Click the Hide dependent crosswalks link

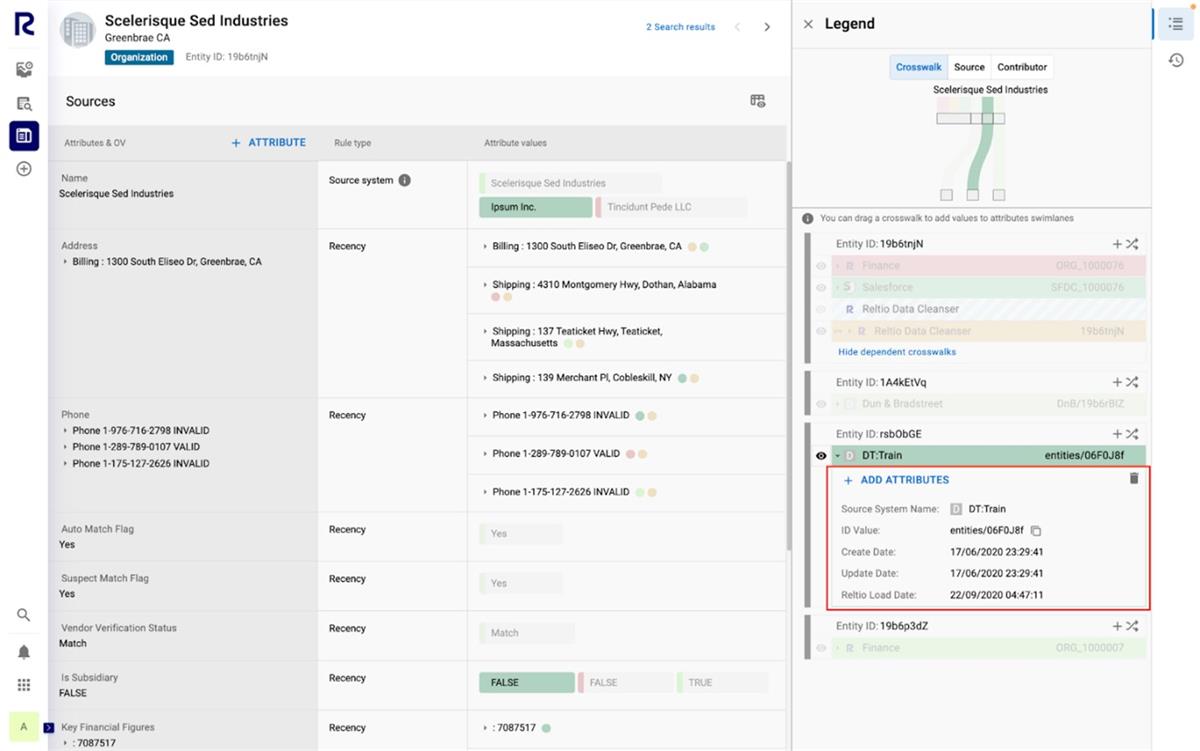click(x=897, y=352)
